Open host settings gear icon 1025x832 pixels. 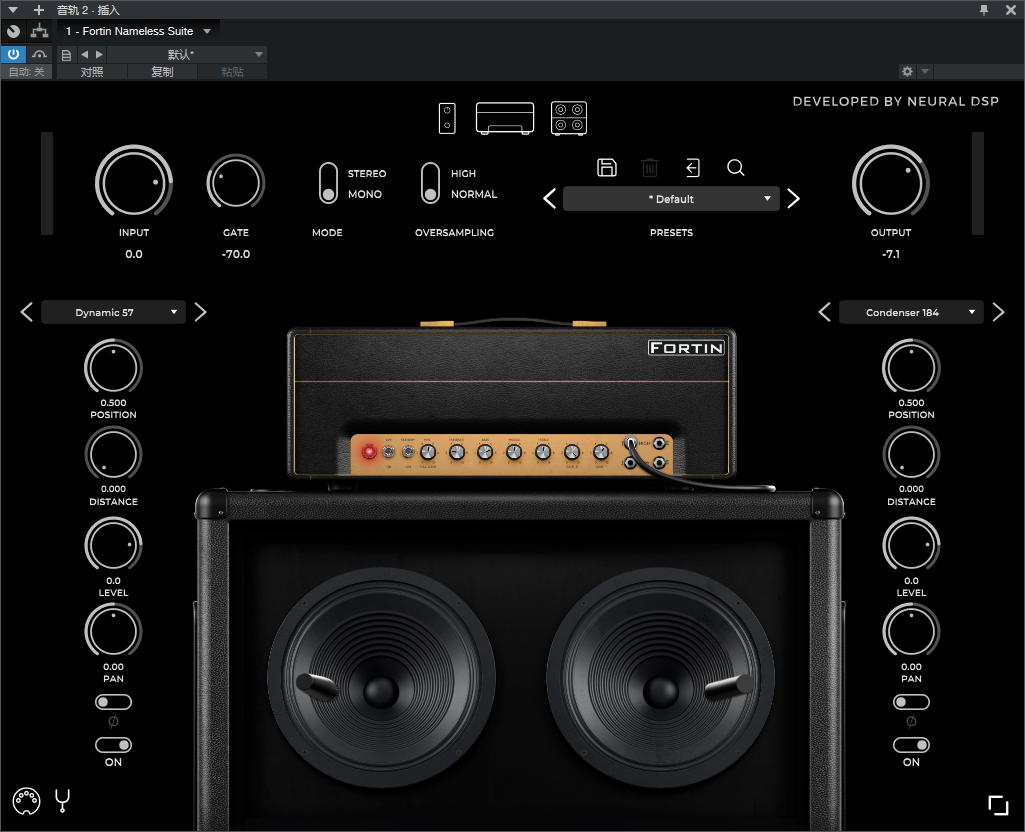907,71
